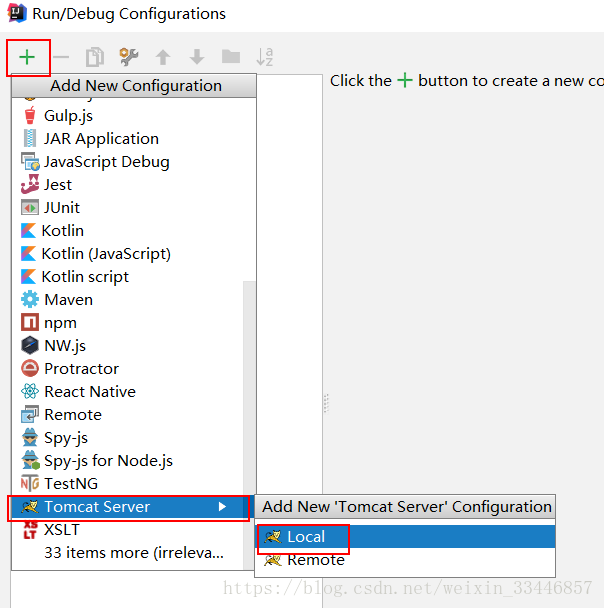604x608 pixels.
Task: Click the JUnit icon
Action: [30, 207]
